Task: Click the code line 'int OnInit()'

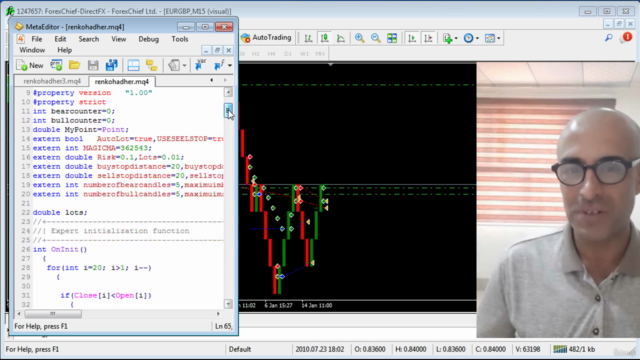Action: (x=60, y=249)
